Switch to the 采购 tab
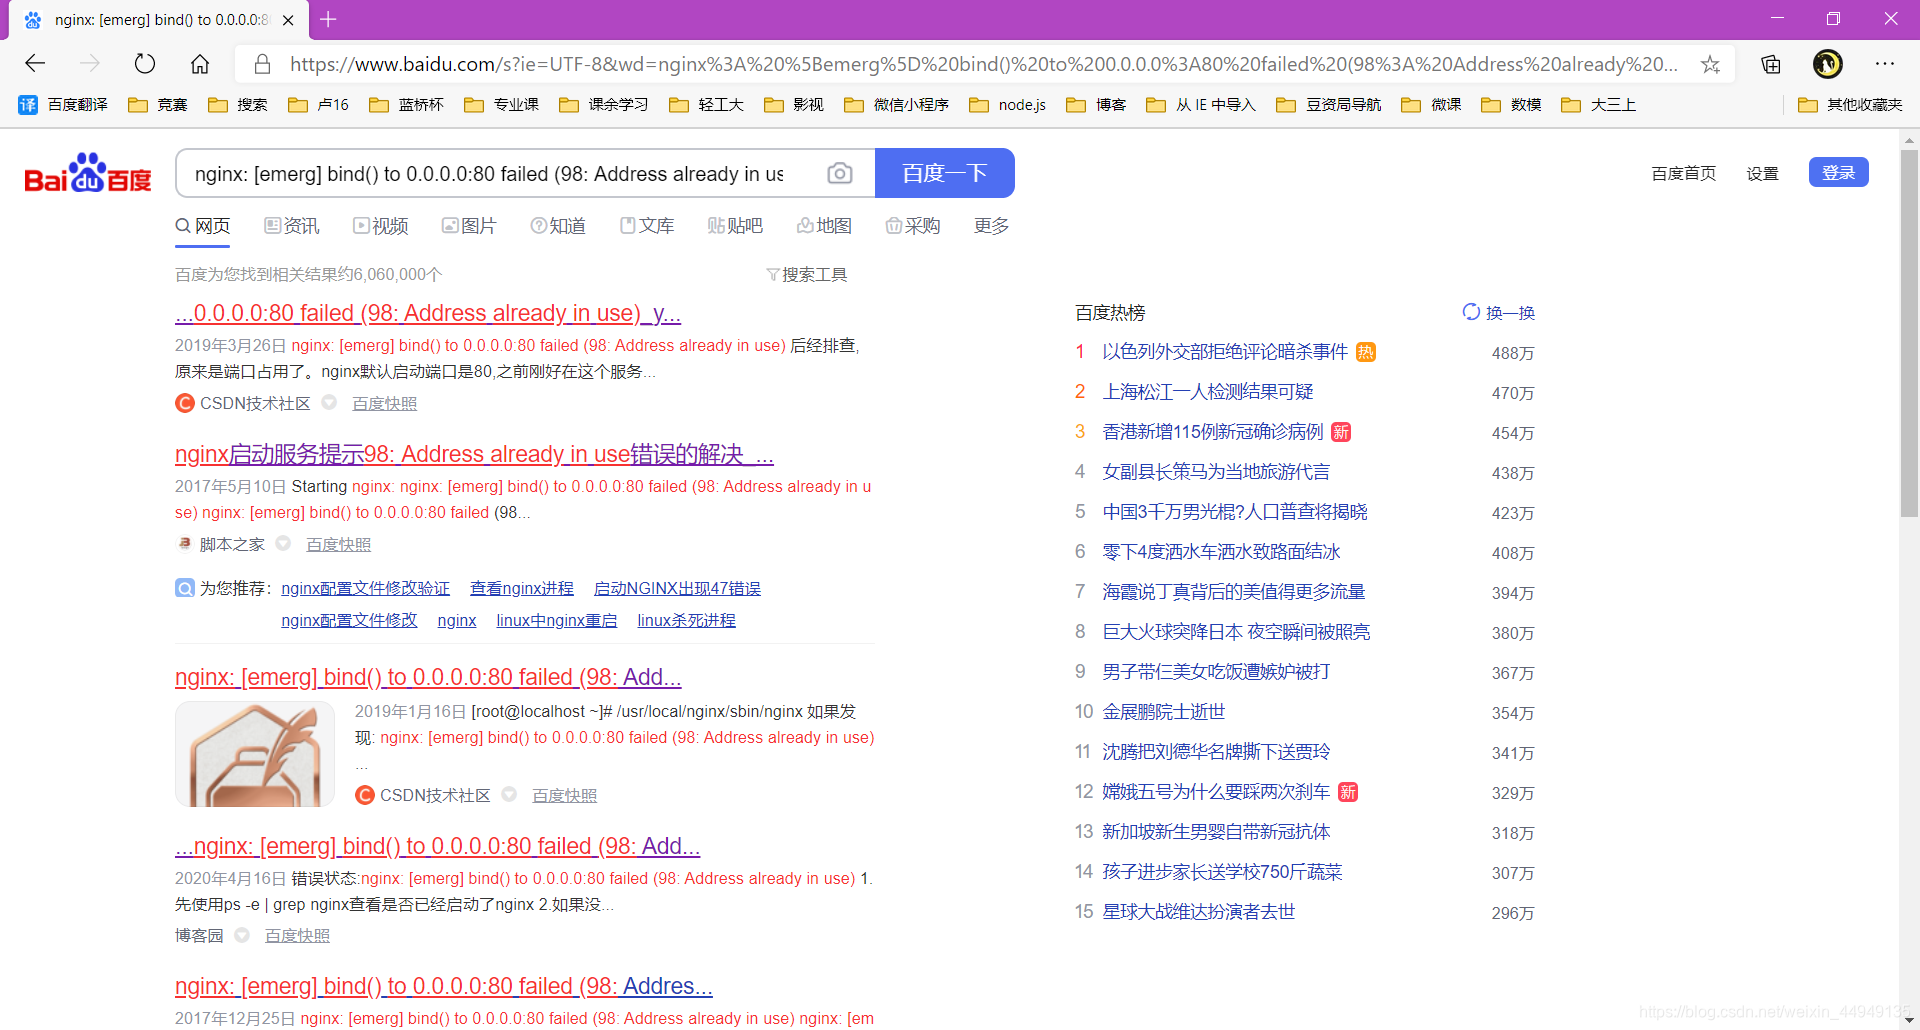This screenshot has width=1920, height=1030. click(913, 226)
